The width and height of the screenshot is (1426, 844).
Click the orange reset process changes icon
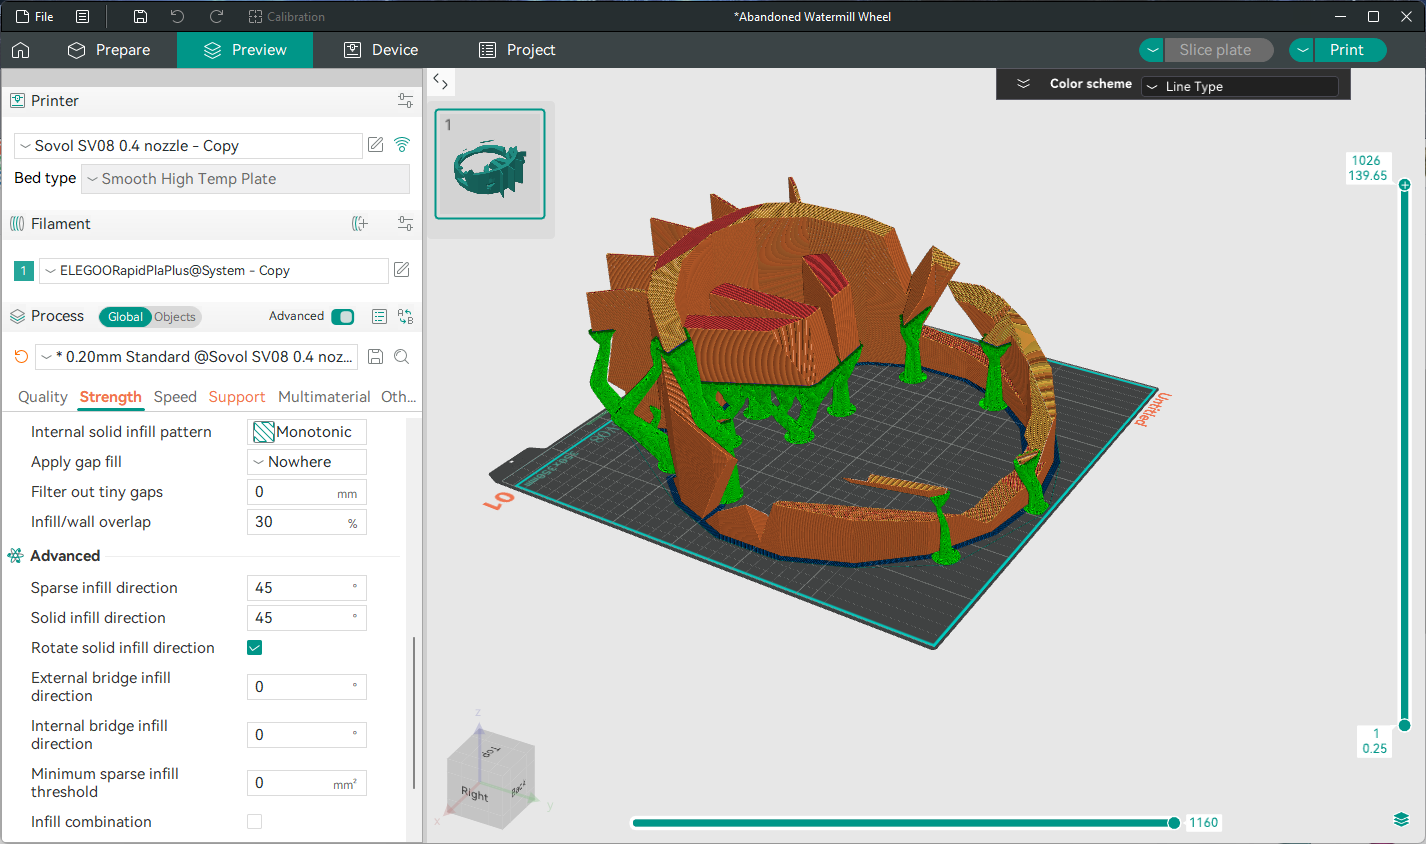[x=21, y=357]
